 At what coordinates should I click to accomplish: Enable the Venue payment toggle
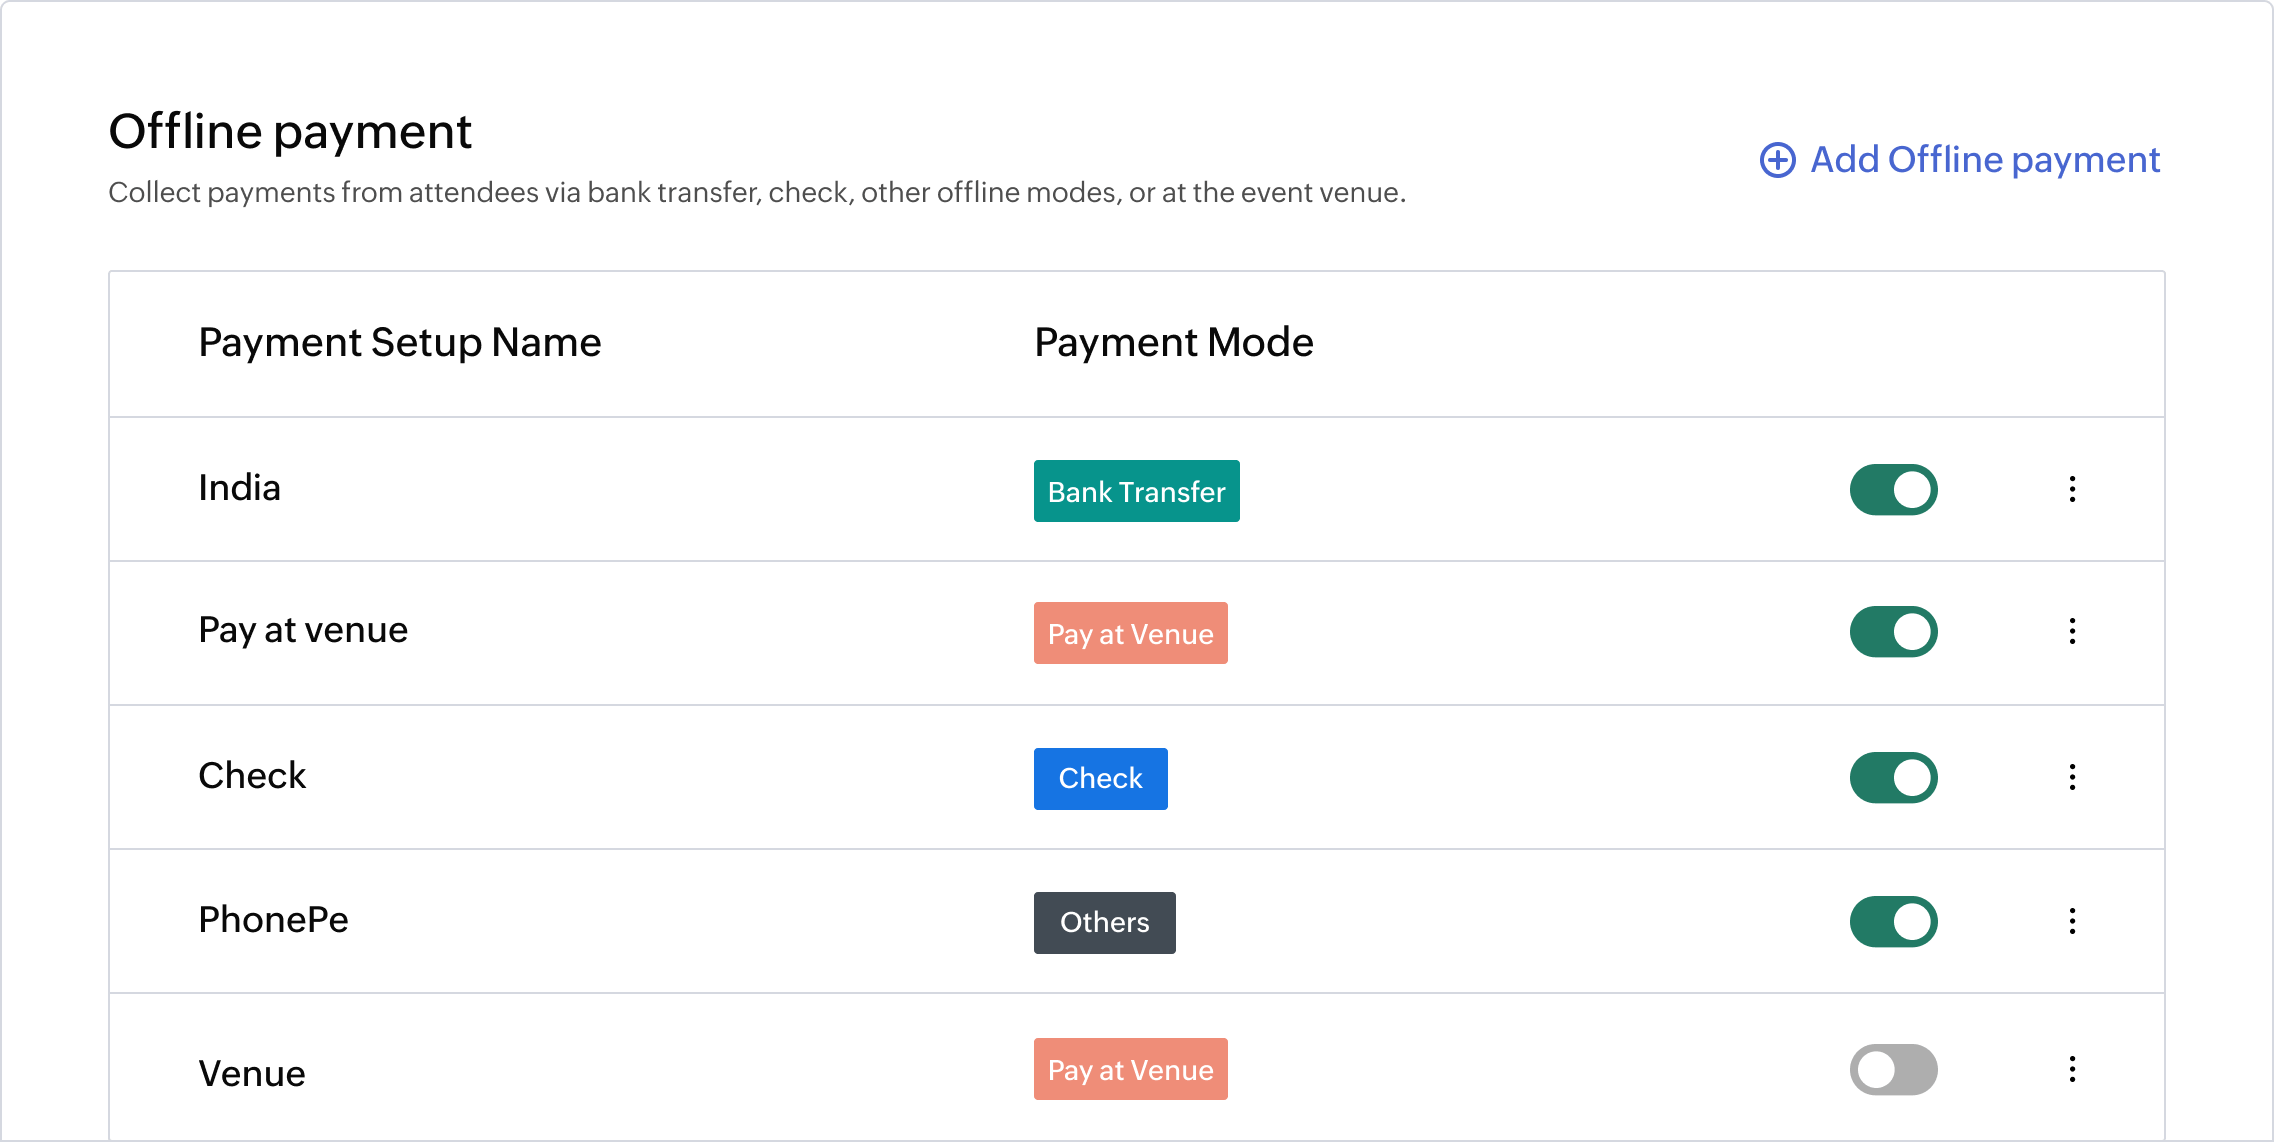tap(1893, 1070)
